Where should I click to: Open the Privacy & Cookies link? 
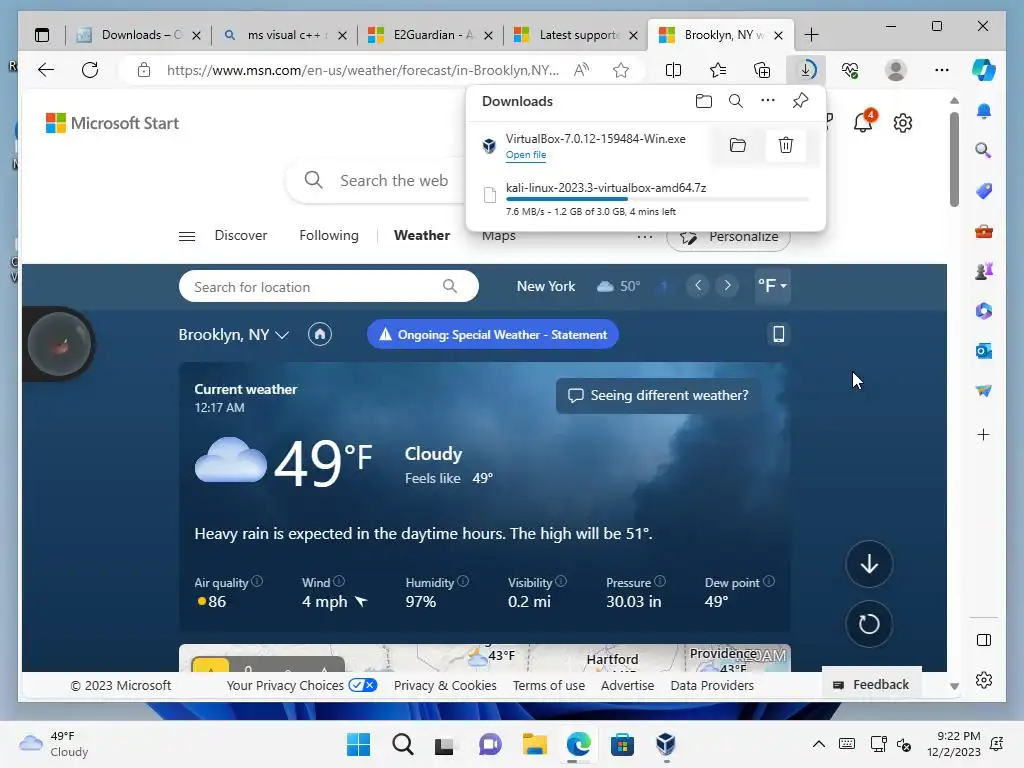click(445, 685)
